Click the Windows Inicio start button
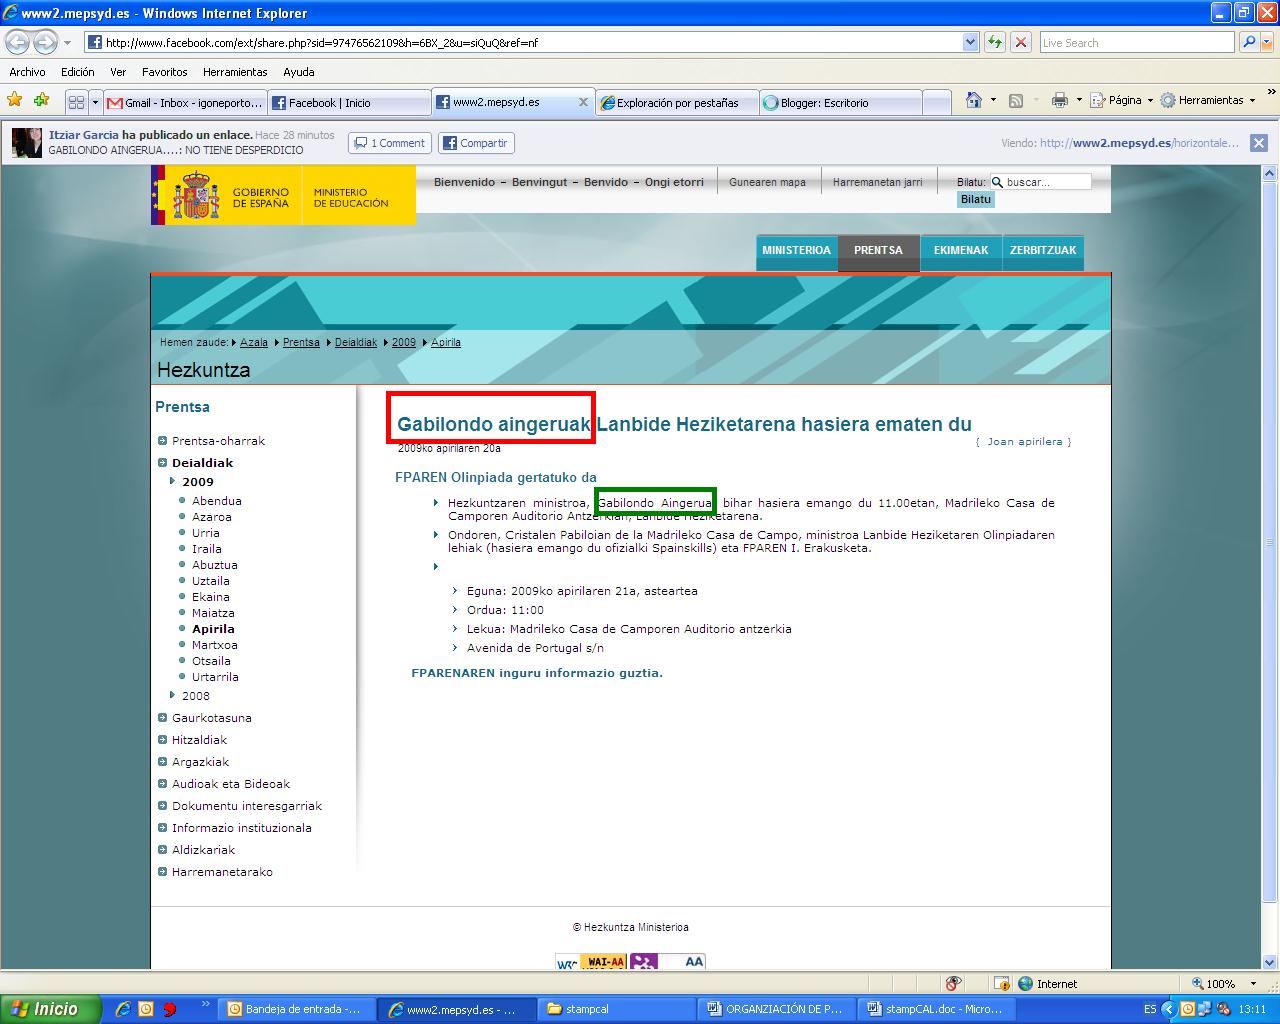The width and height of the screenshot is (1280, 1024). pyautogui.click(x=50, y=1009)
